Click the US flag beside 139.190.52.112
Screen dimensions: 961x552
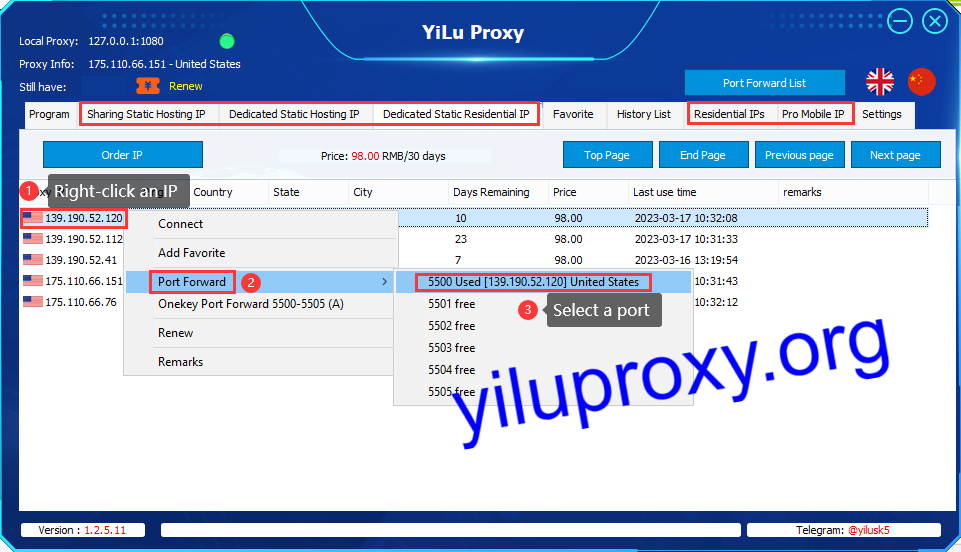(x=33, y=238)
